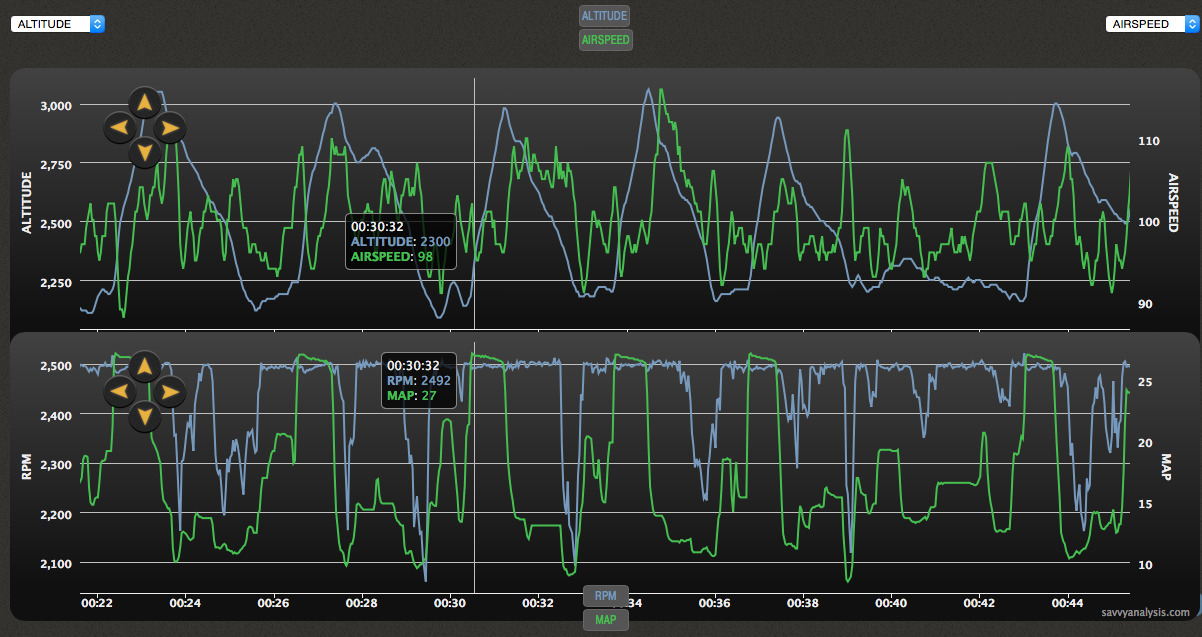
Task: Click the 2,250 altitude axis value
Action: pos(55,282)
